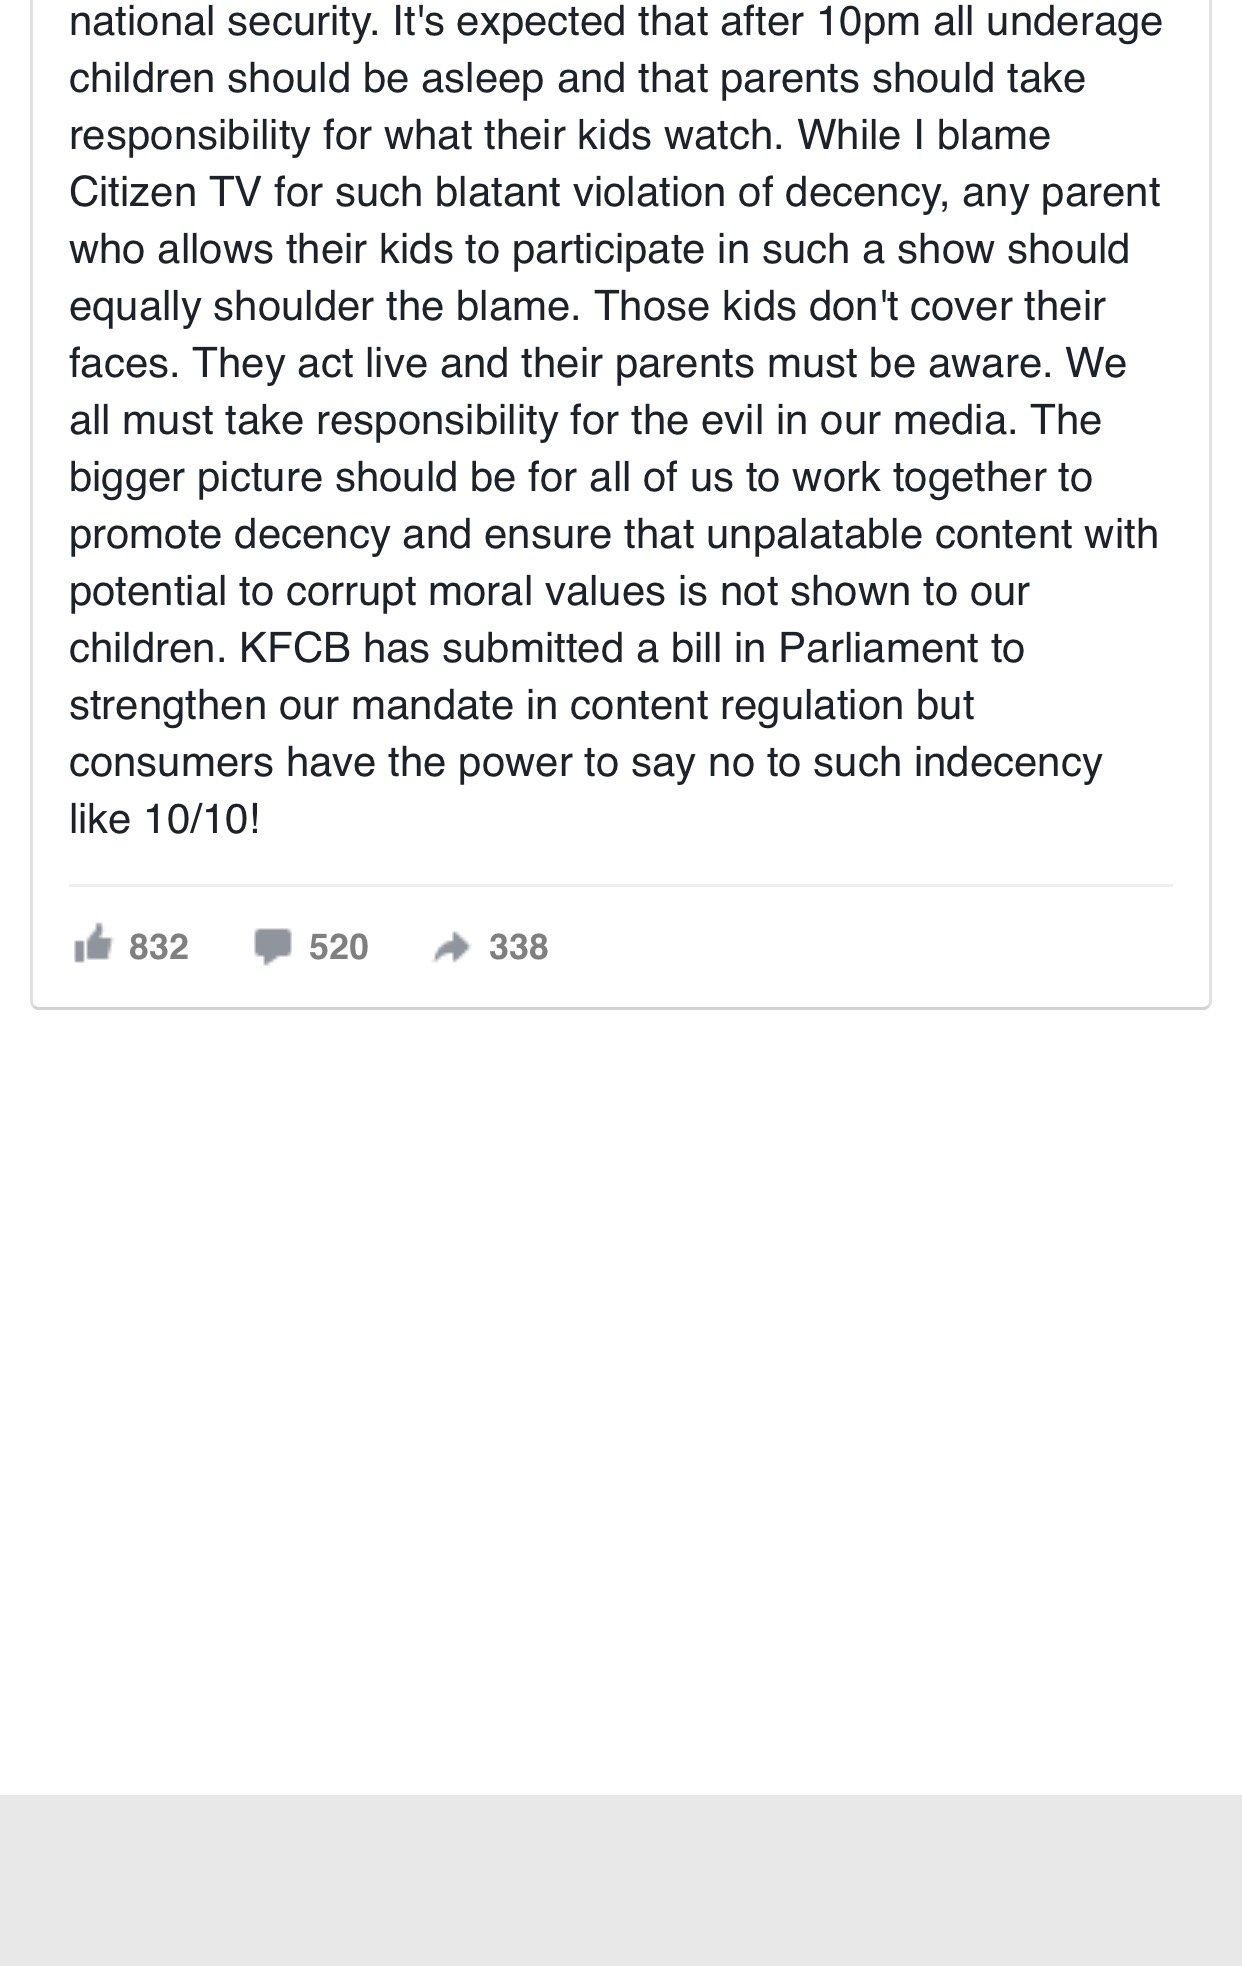This screenshot has height=1966, width=1242.
Task: Click the empty white area below the post card
Action: [x=620, y=1400]
